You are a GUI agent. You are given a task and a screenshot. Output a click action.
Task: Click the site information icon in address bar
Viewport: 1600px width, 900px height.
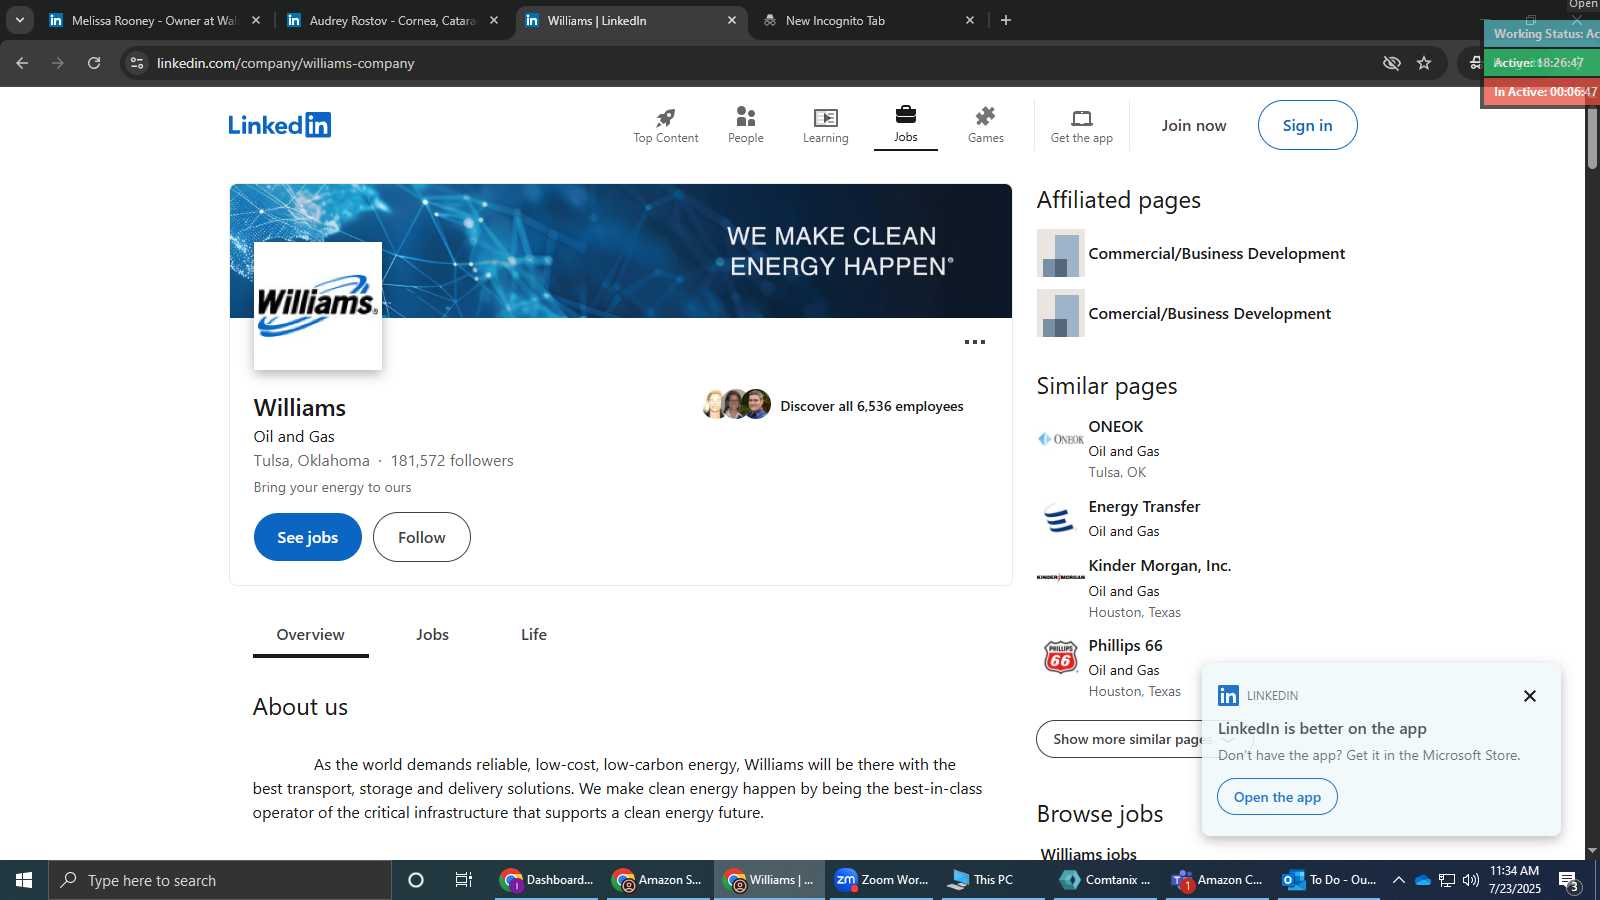coord(137,63)
